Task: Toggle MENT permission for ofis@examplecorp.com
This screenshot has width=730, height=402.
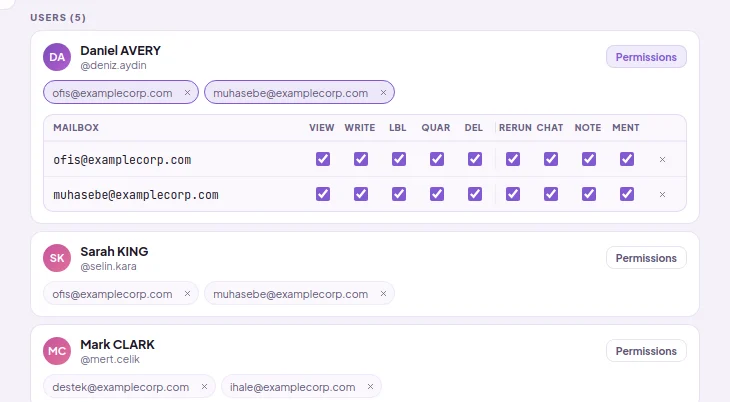Action: (627, 159)
